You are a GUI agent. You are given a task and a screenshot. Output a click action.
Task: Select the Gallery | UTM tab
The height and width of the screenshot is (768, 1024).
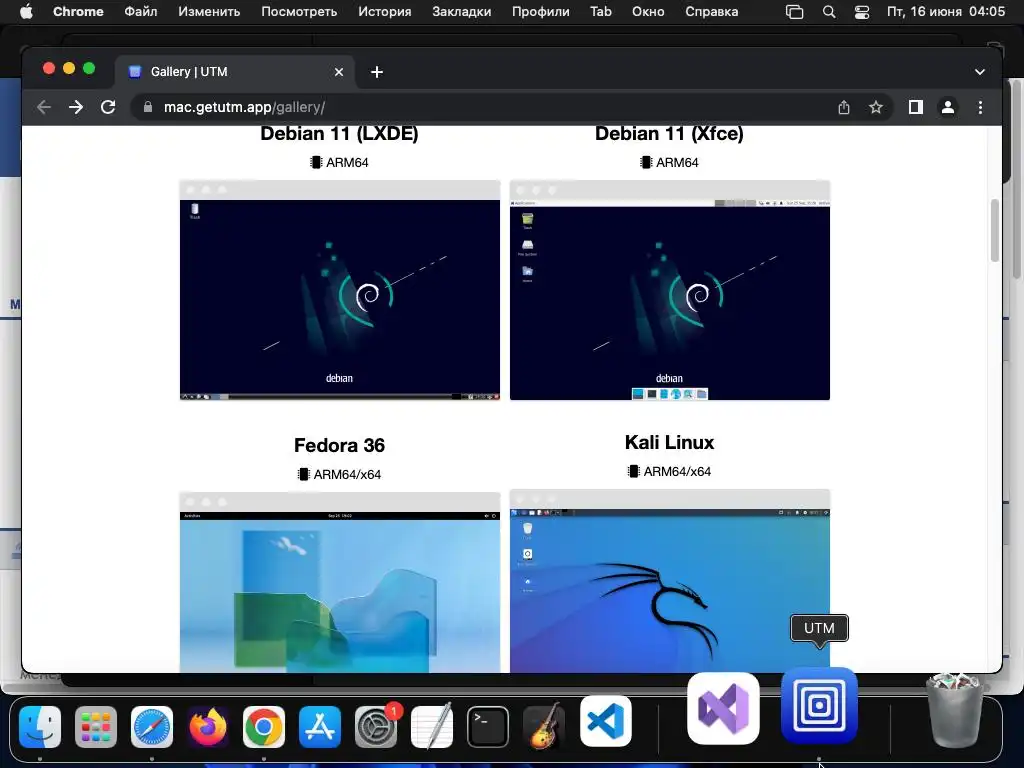235,72
